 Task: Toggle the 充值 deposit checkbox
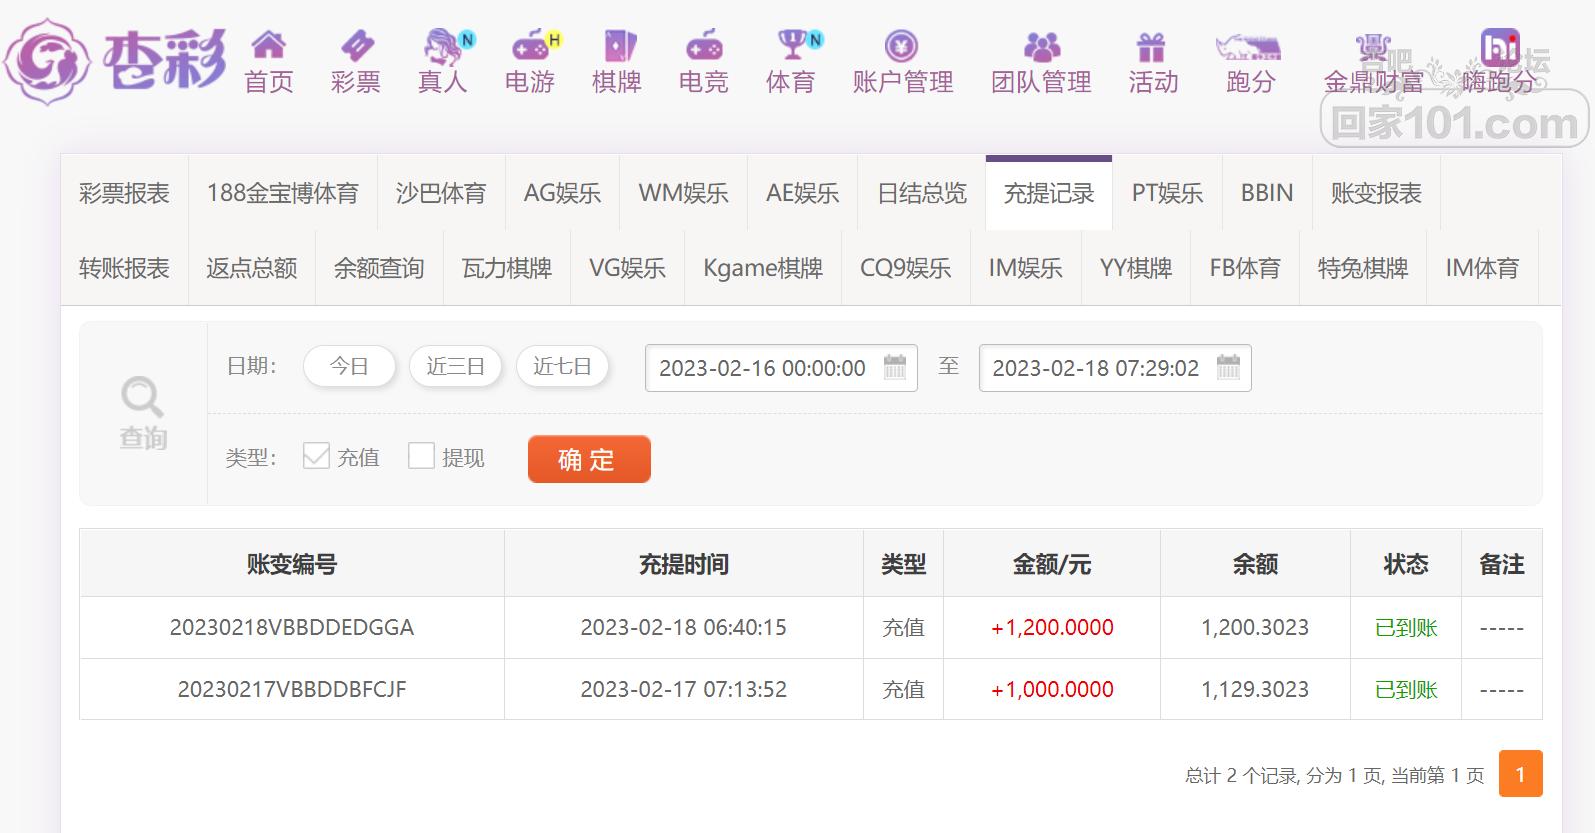(x=316, y=456)
